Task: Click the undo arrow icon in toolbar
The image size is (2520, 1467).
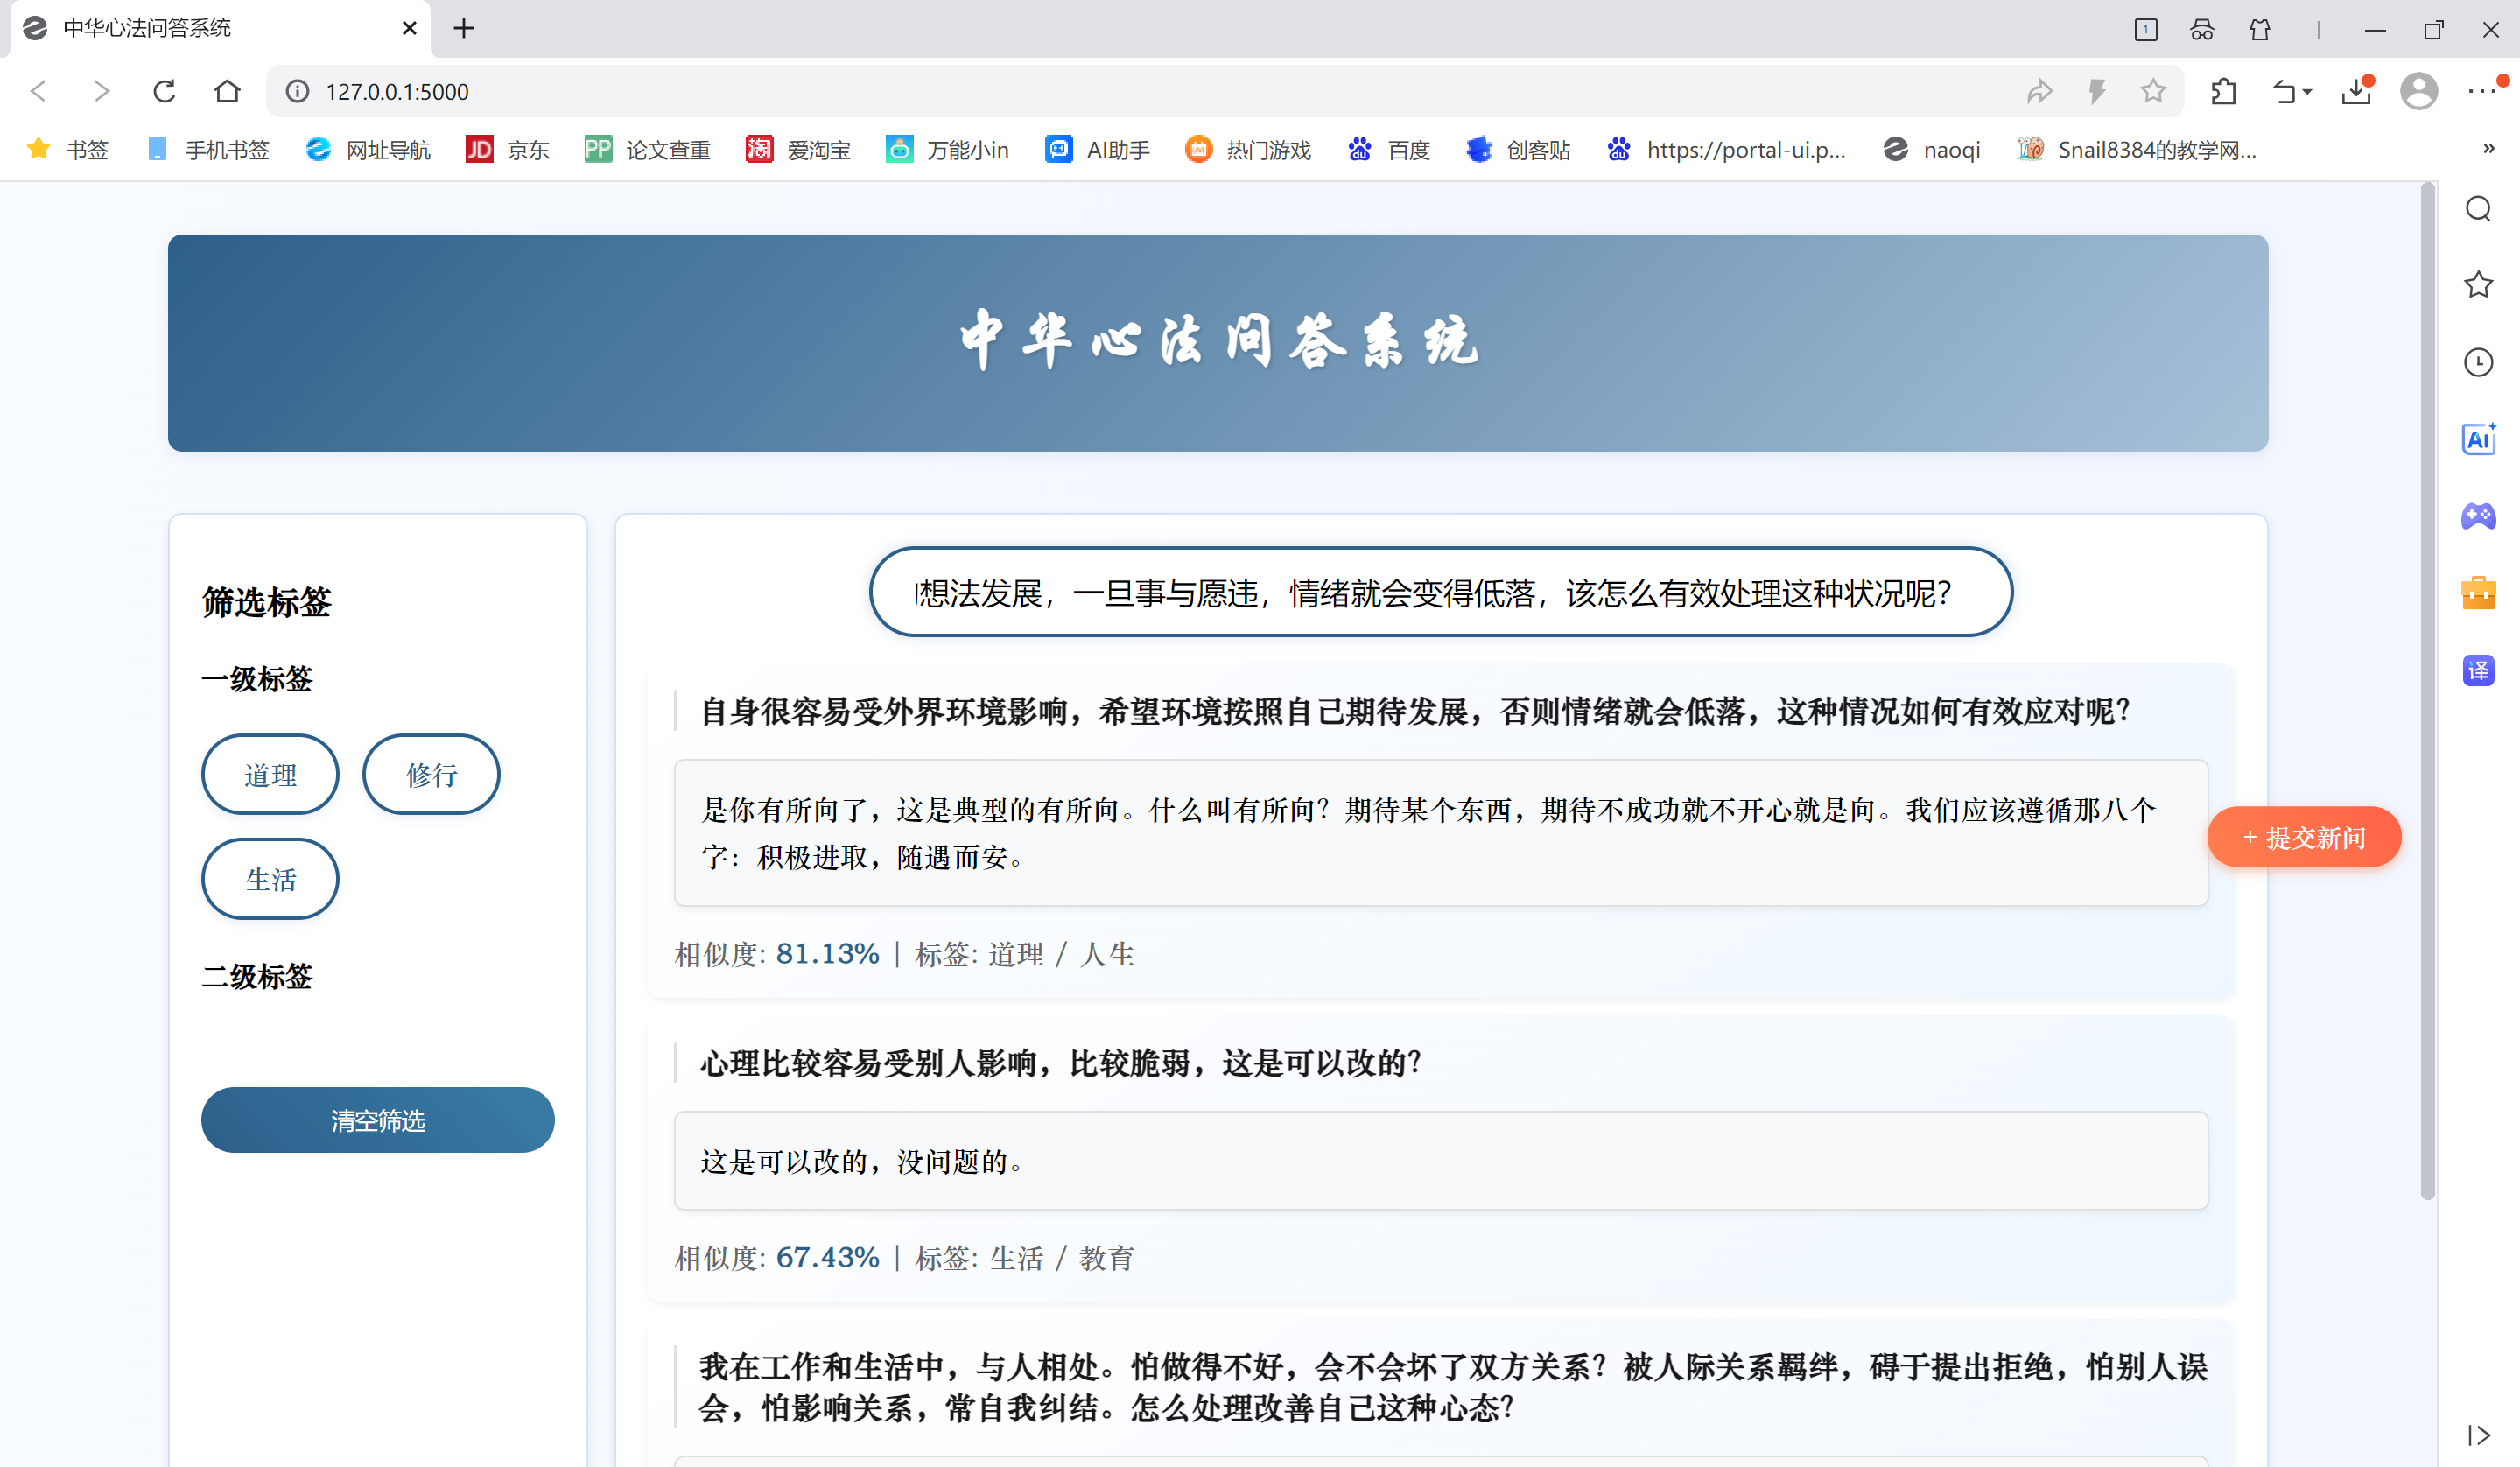Action: (x=2284, y=91)
